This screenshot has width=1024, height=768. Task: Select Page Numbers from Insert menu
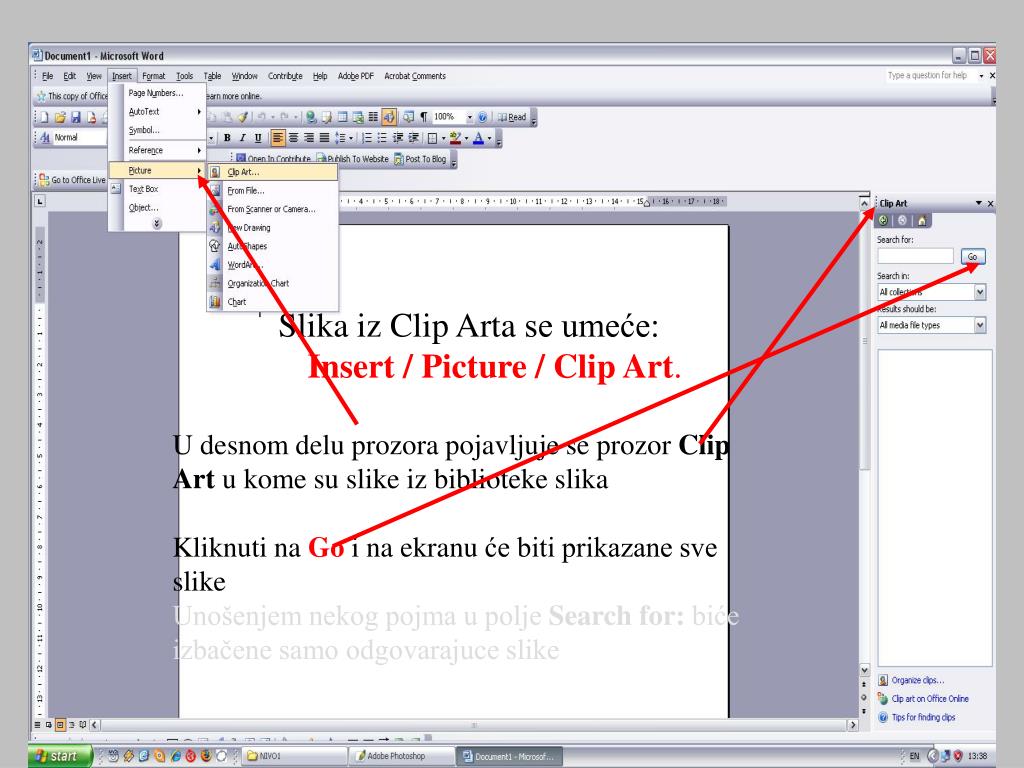pyautogui.click(x=155, y=93)
